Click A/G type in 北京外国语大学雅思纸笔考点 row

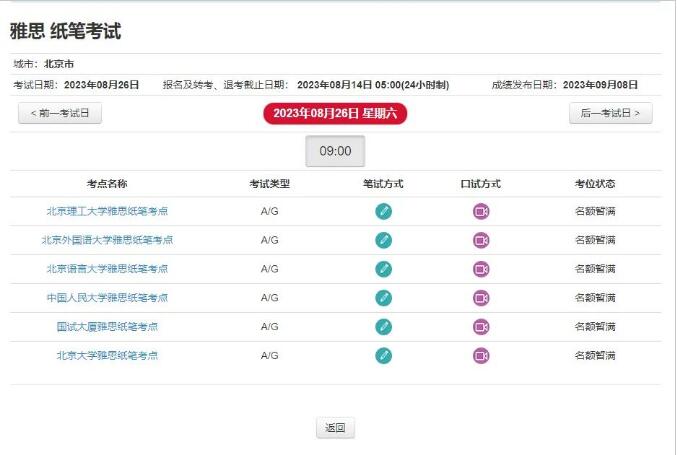pyautogui.click(x=270, y=240)
